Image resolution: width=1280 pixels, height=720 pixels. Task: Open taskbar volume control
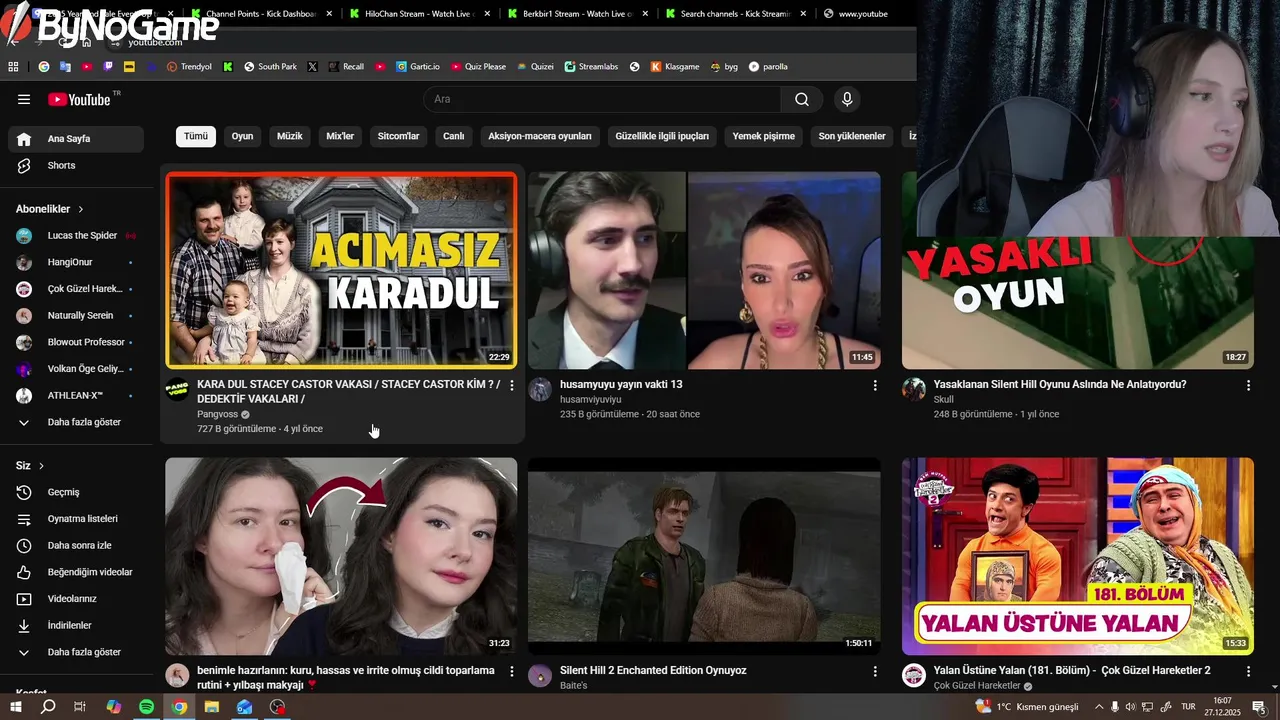coord(1131,707)
